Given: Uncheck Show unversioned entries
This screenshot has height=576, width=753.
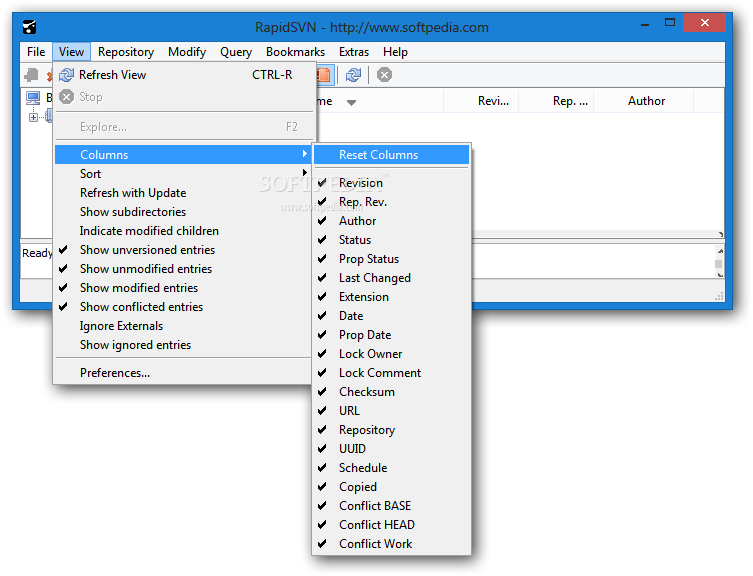Looking at the screenshot, I should point(184,250).
